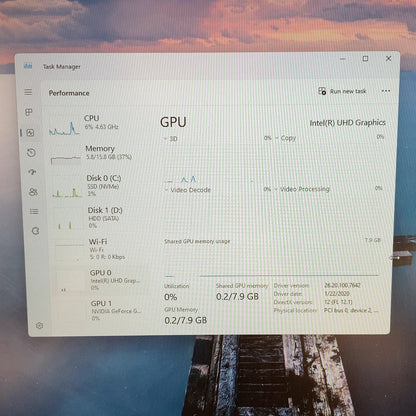Image resolution: width=416 pixels, height=416 pixels.
Task: Open the Copy engine graph dropdown
Action: [286, 138]
